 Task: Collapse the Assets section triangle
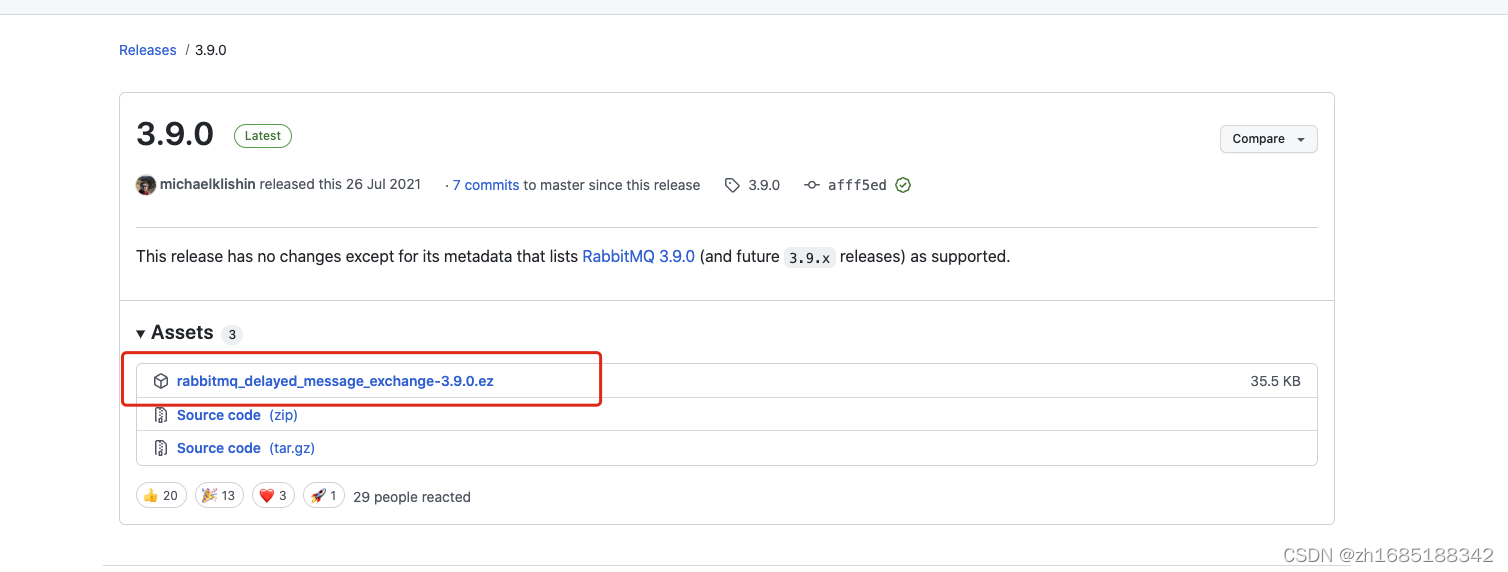141,333
